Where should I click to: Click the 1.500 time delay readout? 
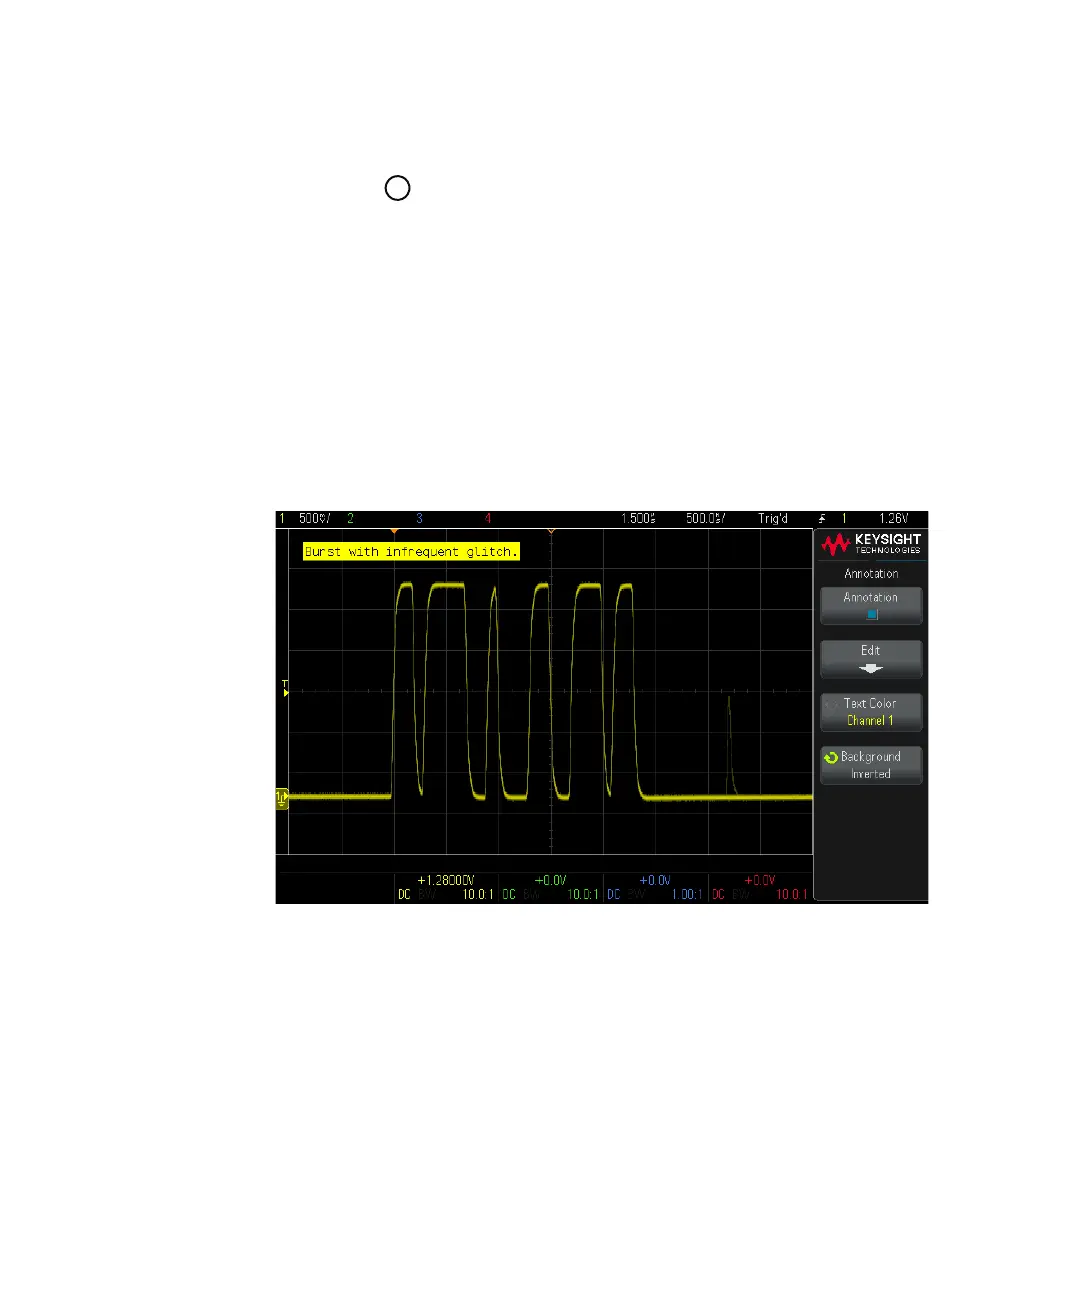638,519
